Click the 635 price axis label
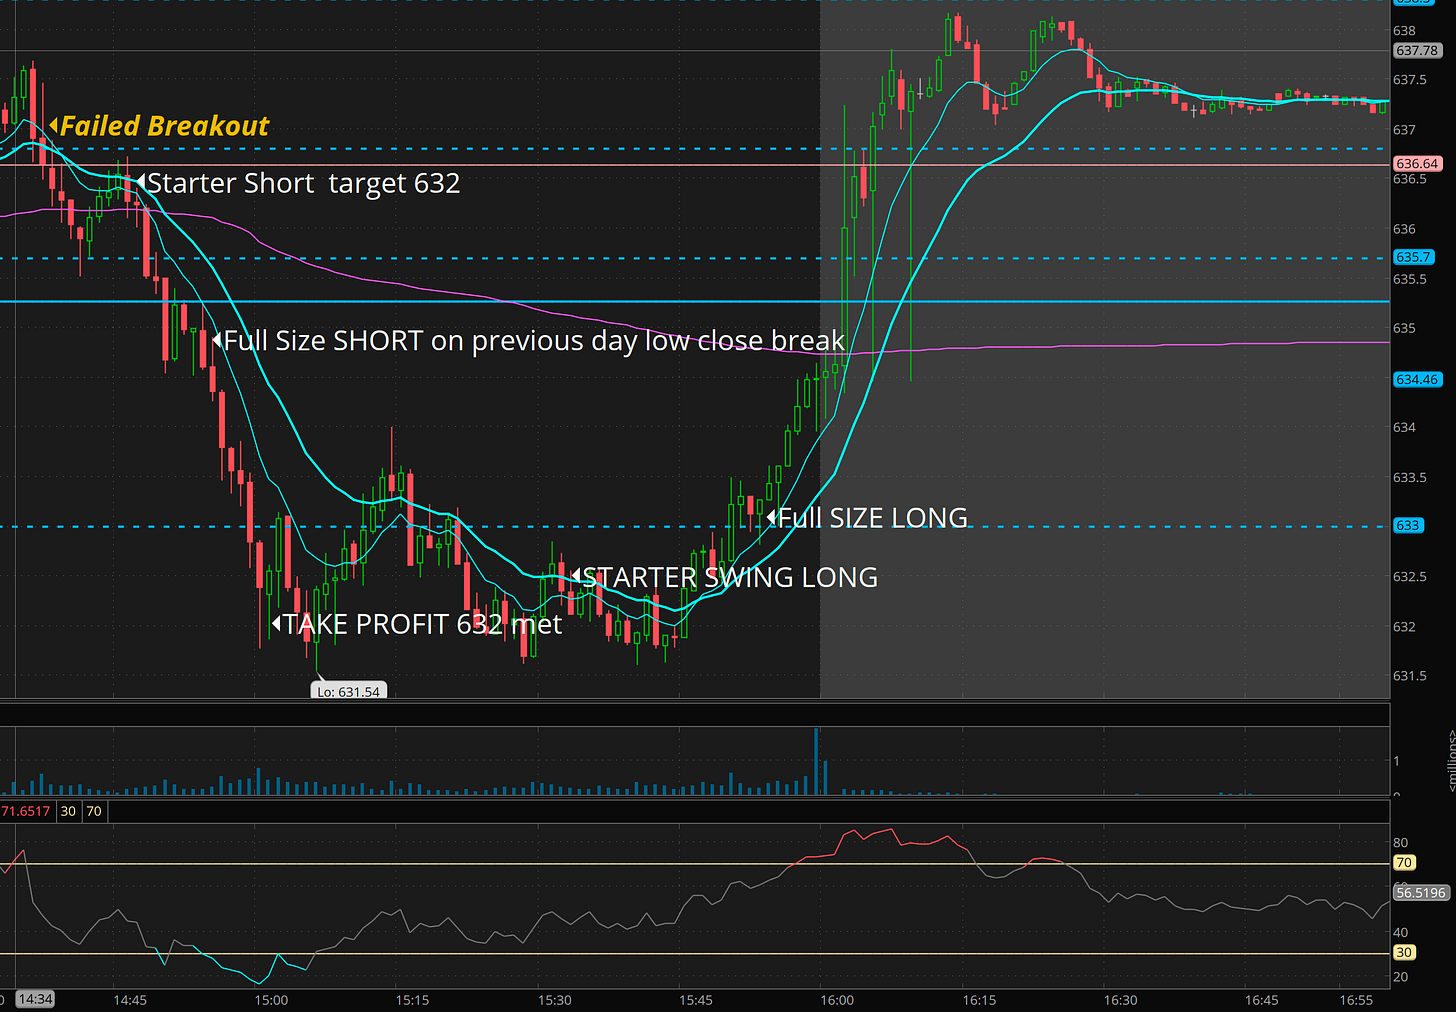The image size is (1456, 1012). (1404, 328)
